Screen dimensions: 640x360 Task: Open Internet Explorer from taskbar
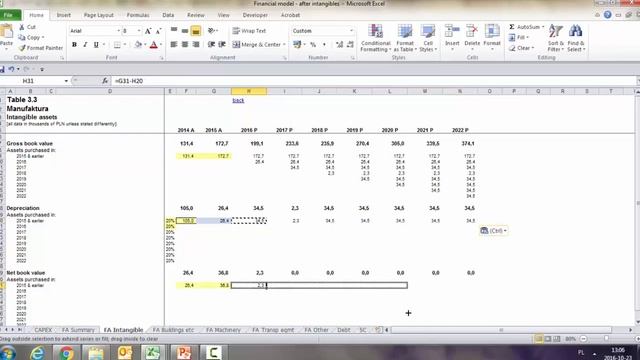point(38,352)
